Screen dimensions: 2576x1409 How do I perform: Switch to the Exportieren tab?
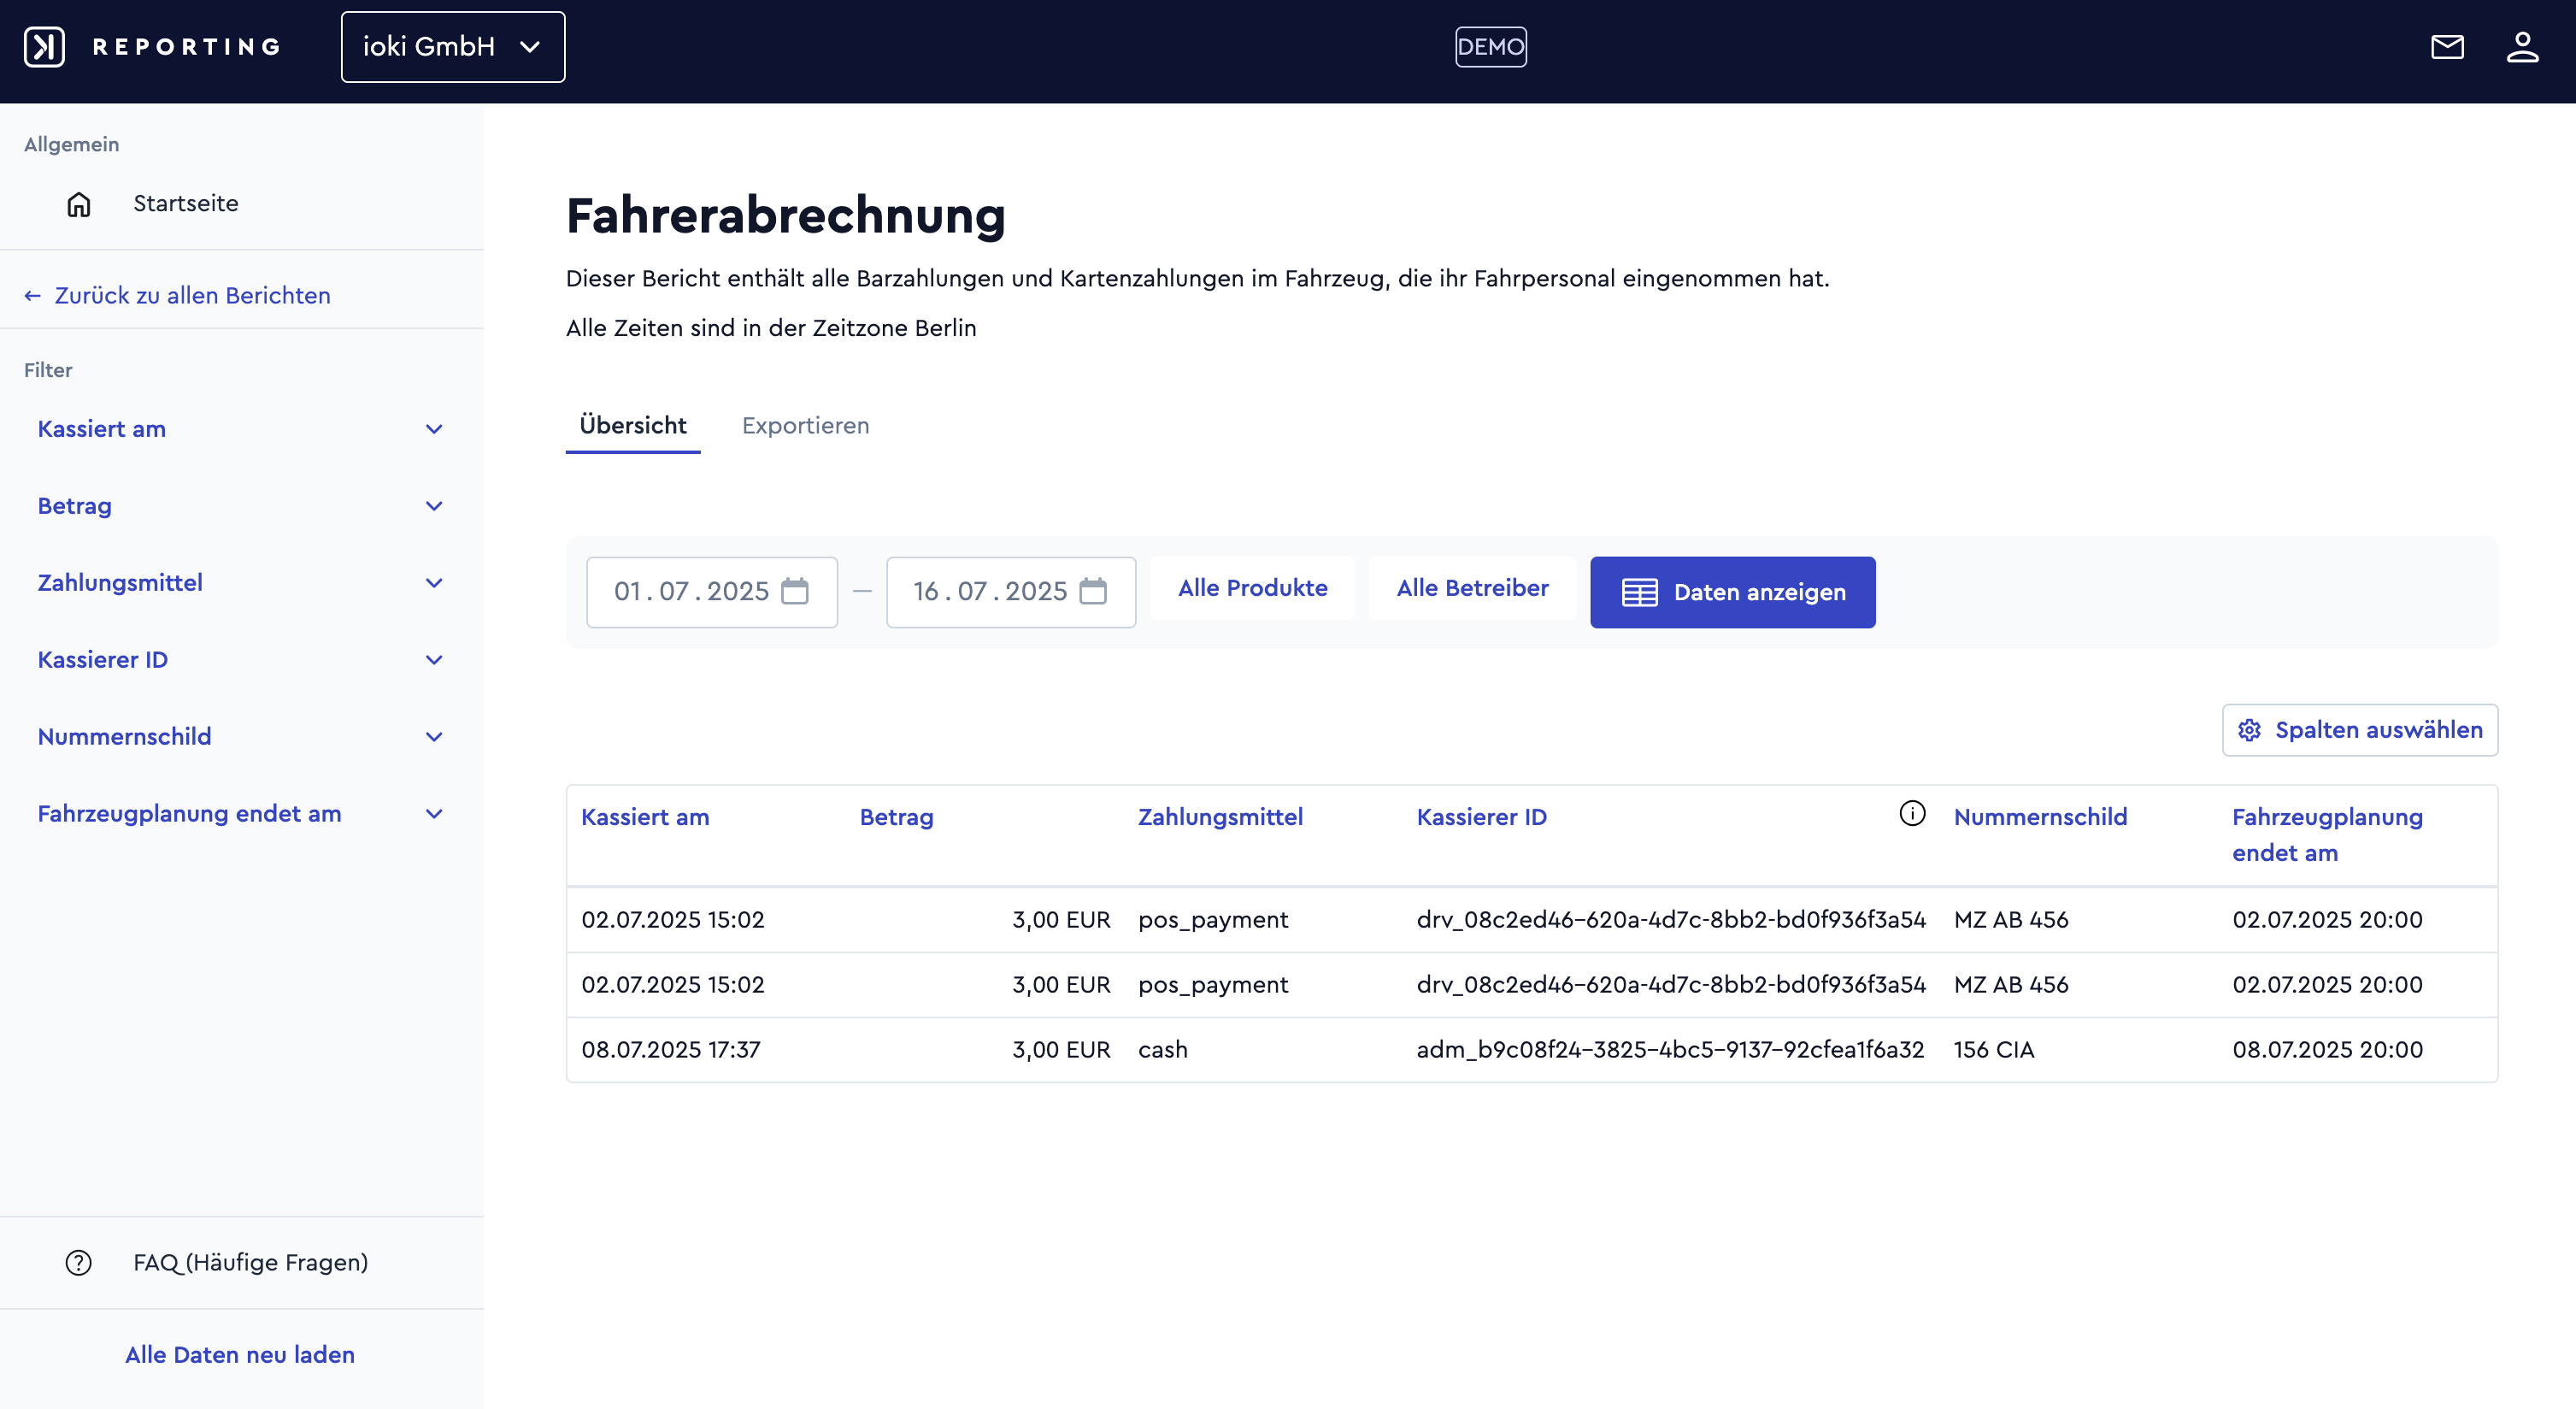pos(805,426)
